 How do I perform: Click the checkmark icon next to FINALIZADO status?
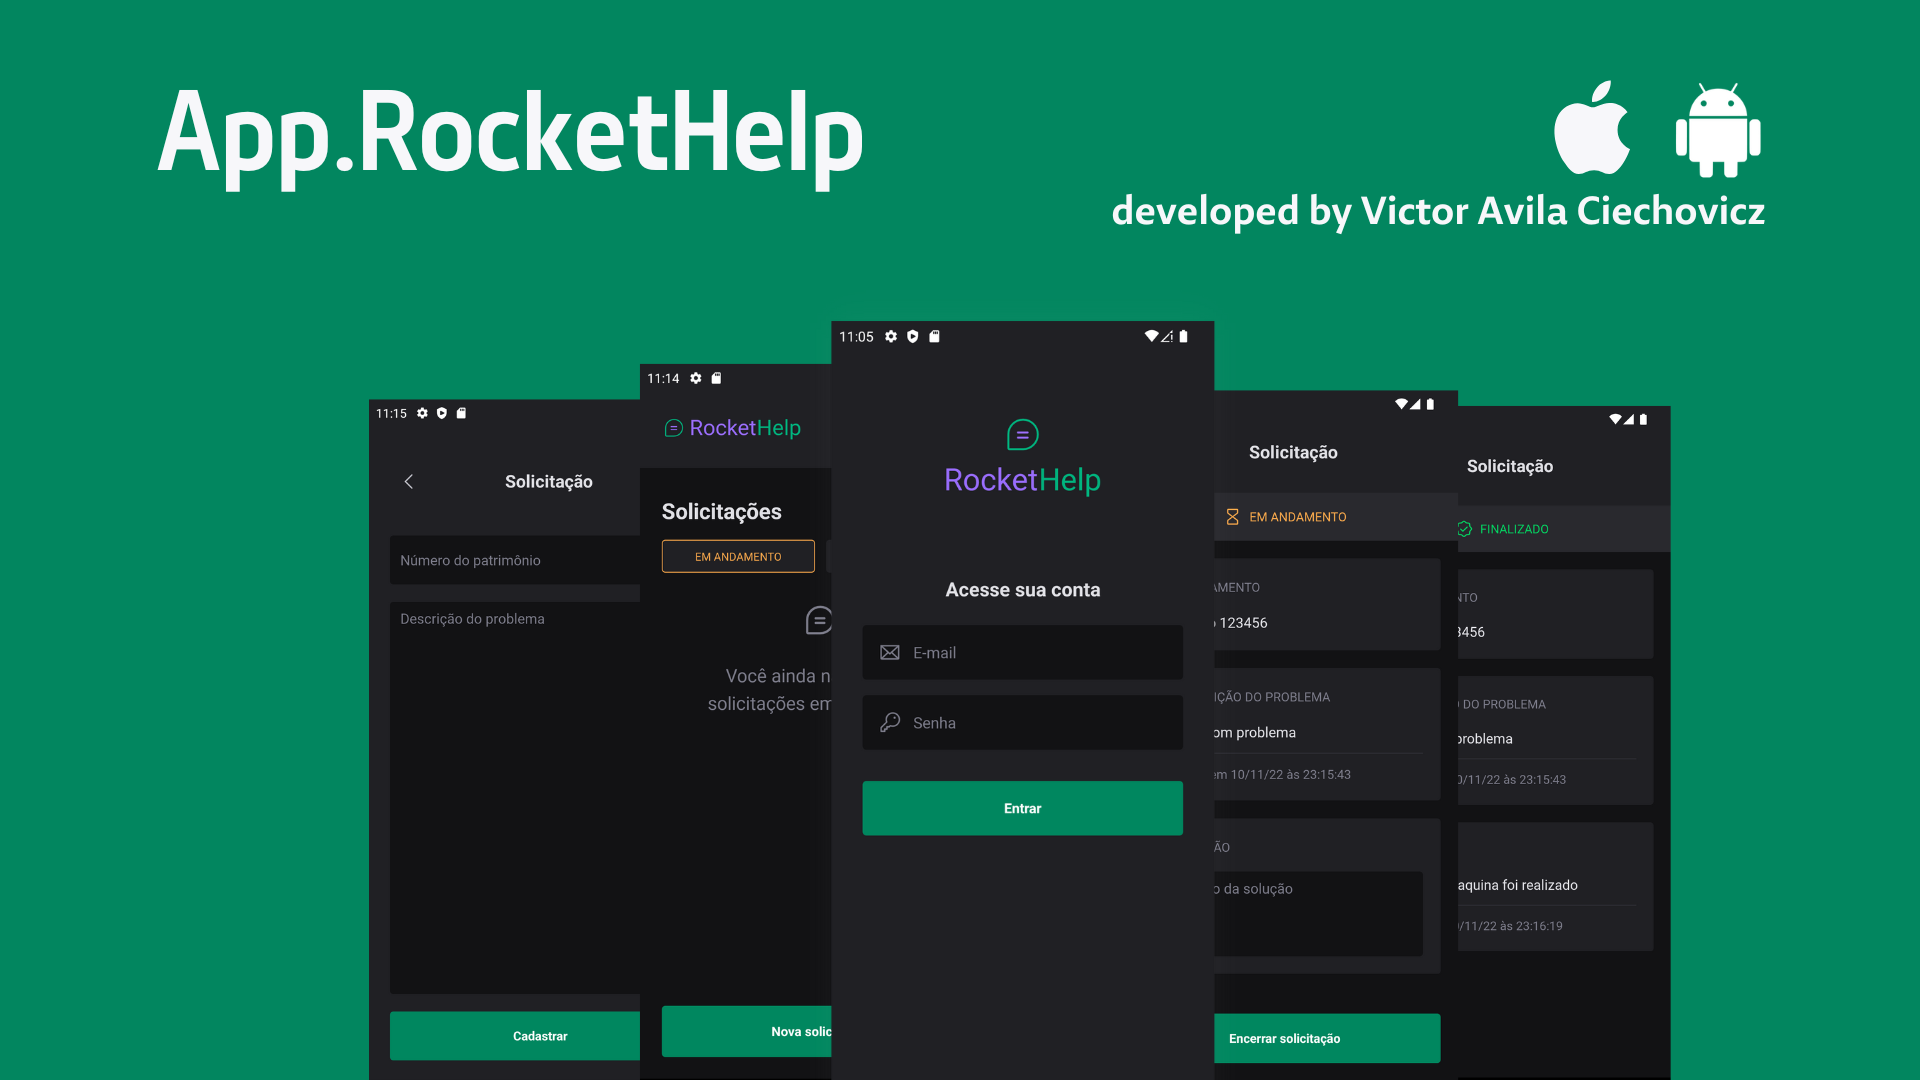(1464, 529)
